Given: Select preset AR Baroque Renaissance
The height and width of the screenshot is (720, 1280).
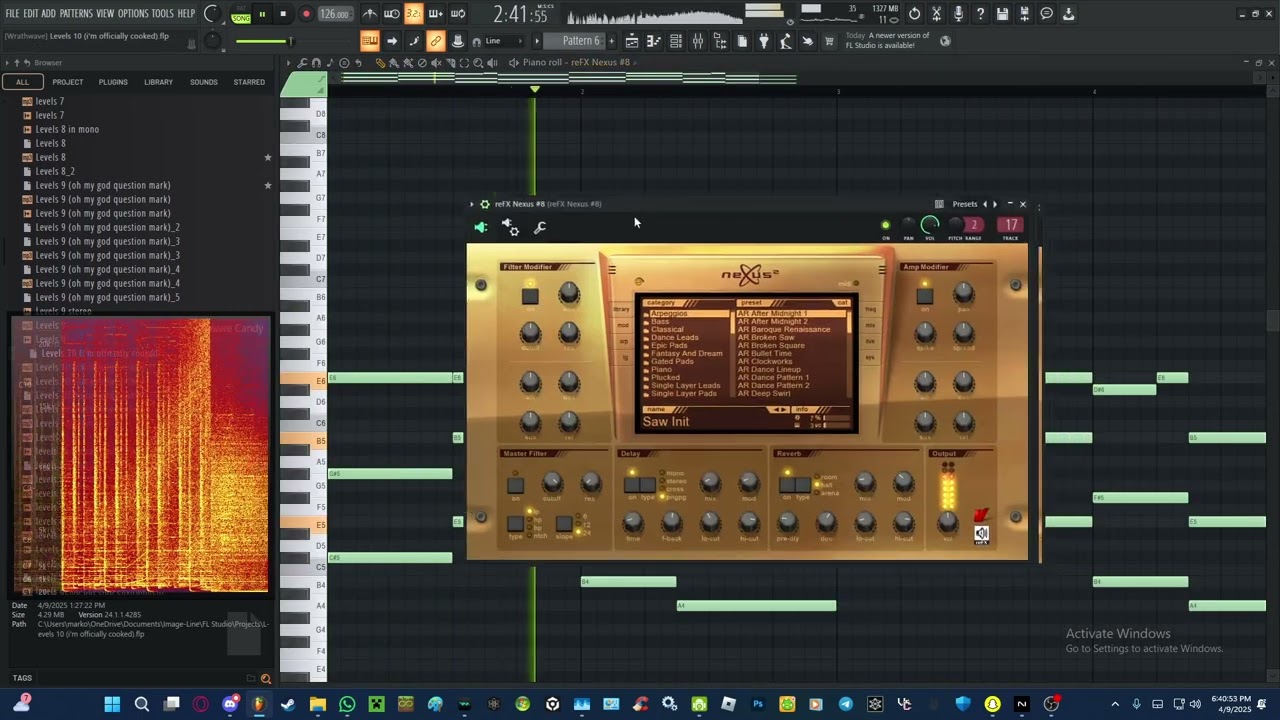Looking at the screenshot, I should (784, 330).
